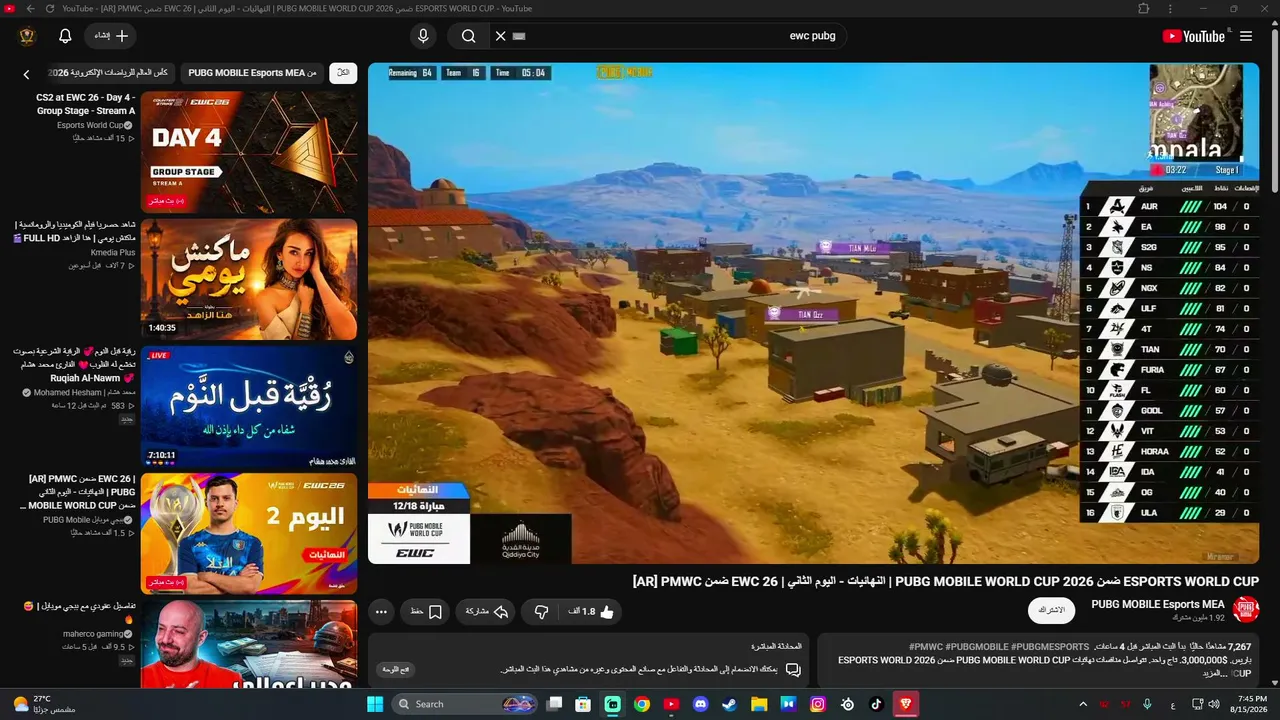Open TikTok from the taskbar
The width and height of the screenshot is (1280, 720).
click(x=877, y=704)
